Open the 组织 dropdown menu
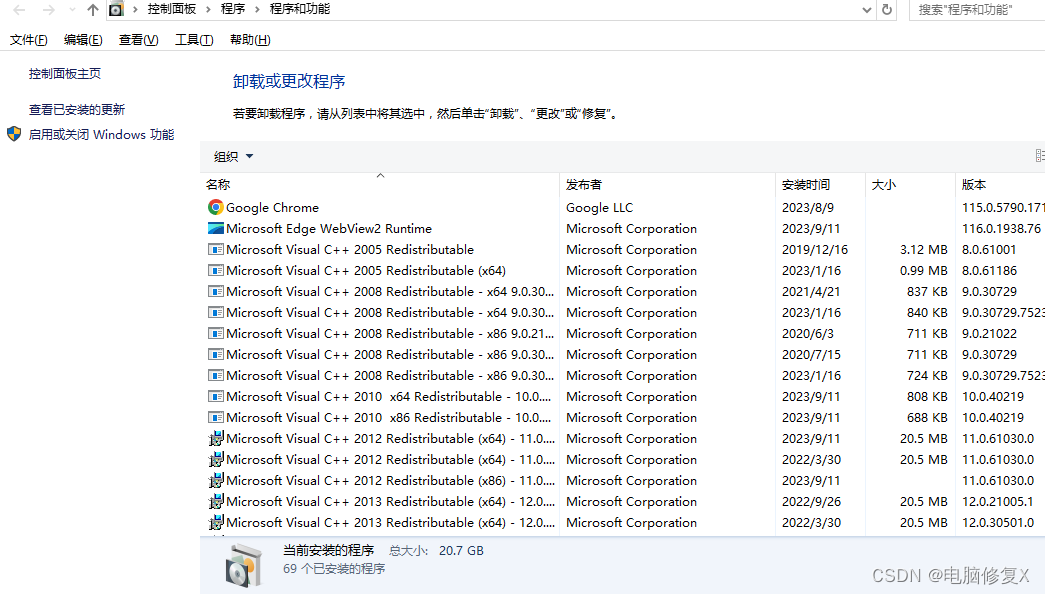The width and height of the screenshot is (1045, 594). [233, 156]
